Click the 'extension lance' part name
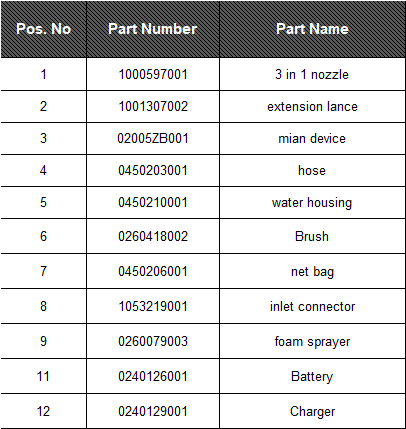 [x=312, y=106]
